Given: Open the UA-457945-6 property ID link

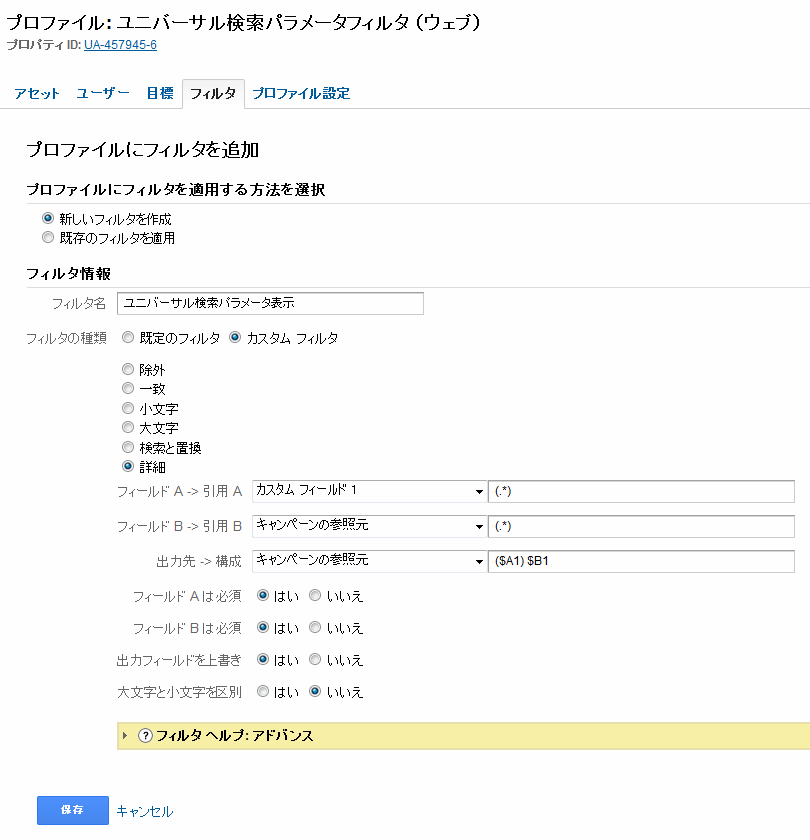Looking at the screenshot, I should 120,45.
